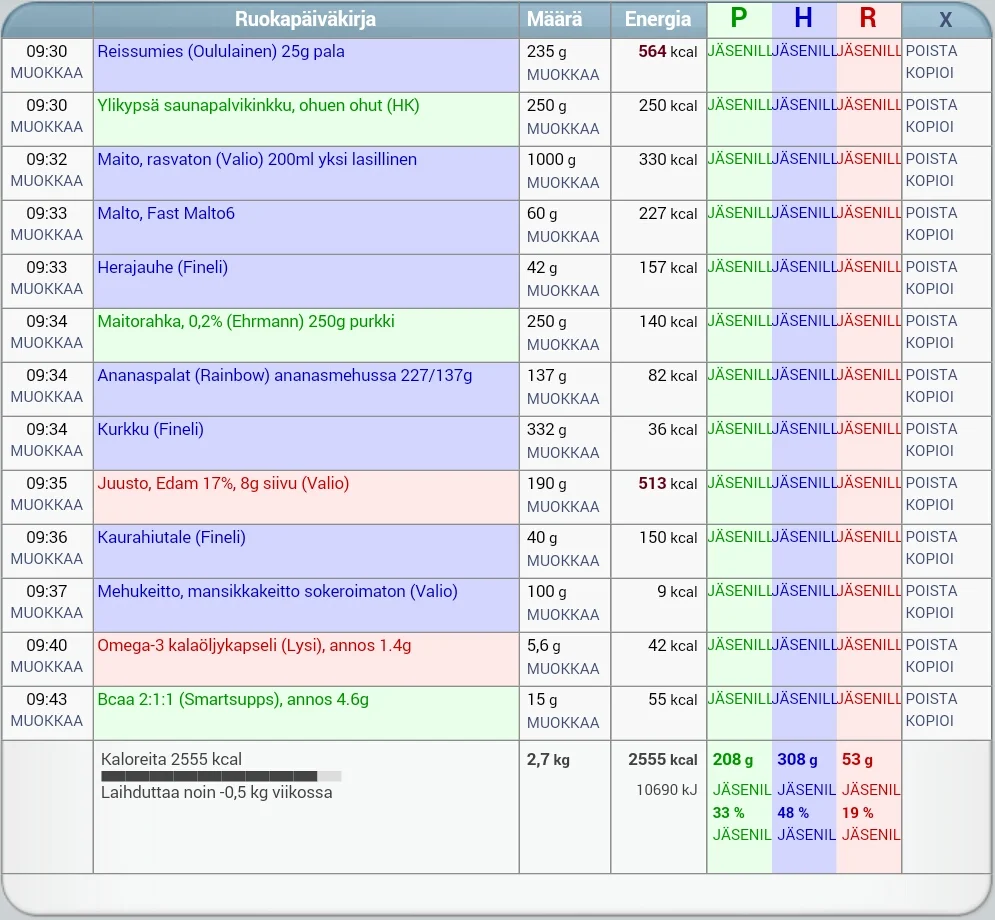Click the calorie progress bar
Screen dimensions: 995x920
(x=218, y=775)
